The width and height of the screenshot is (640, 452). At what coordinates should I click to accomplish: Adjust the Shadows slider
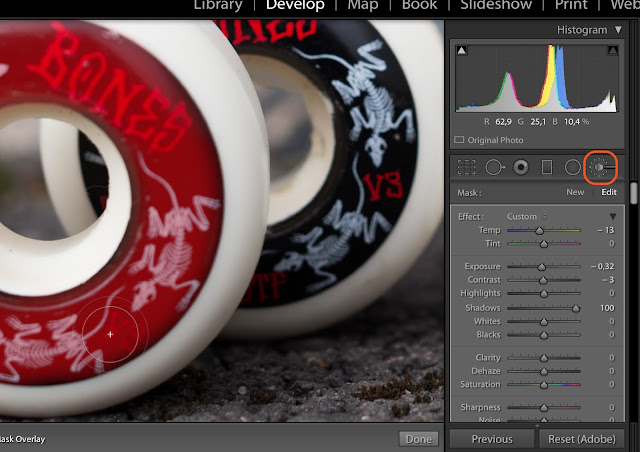[x=576, y=308]
